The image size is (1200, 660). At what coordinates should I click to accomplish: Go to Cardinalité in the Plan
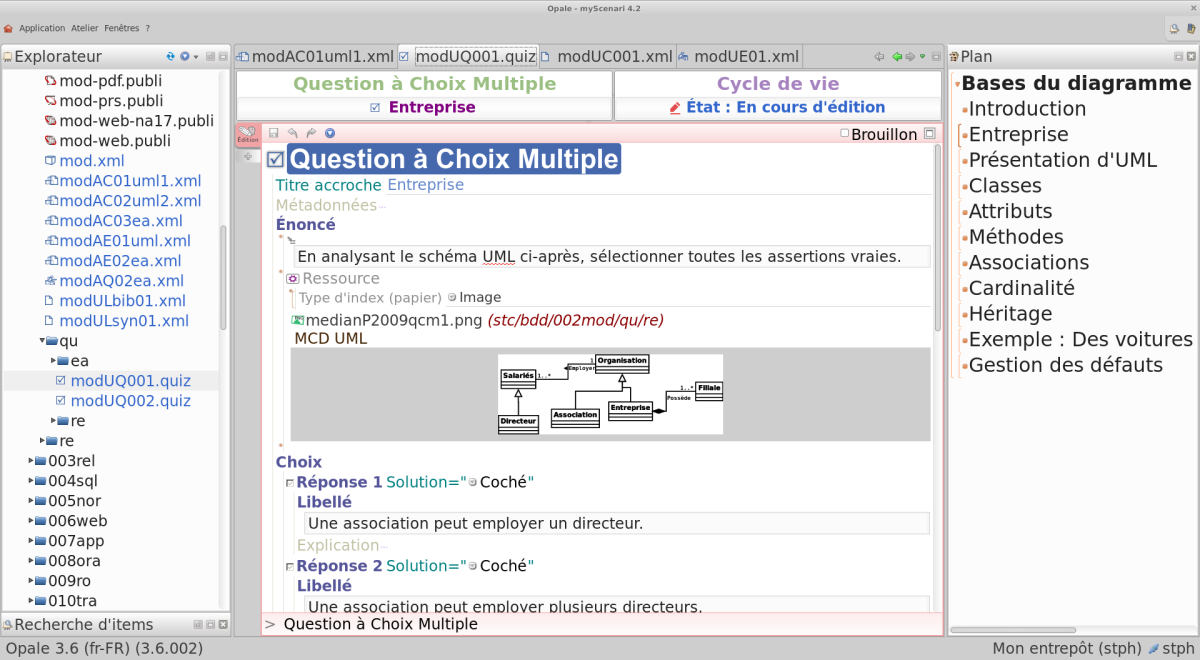click(x=1021, y=288)
